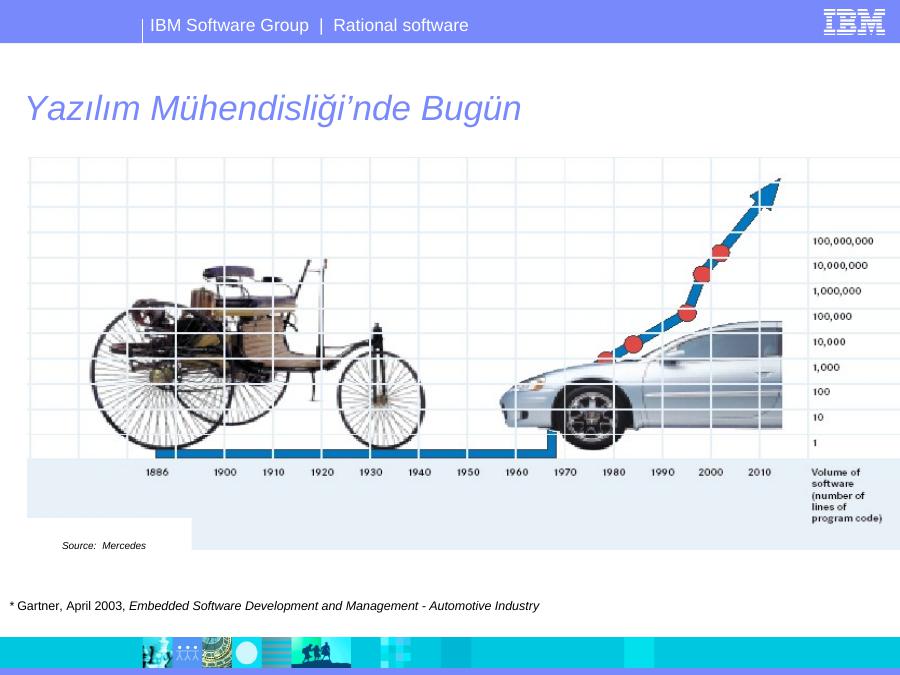The height and width of the screenshot is (675, 900).
Task: Select the lowest red data point near the car hood
Action: pos(604,357)
